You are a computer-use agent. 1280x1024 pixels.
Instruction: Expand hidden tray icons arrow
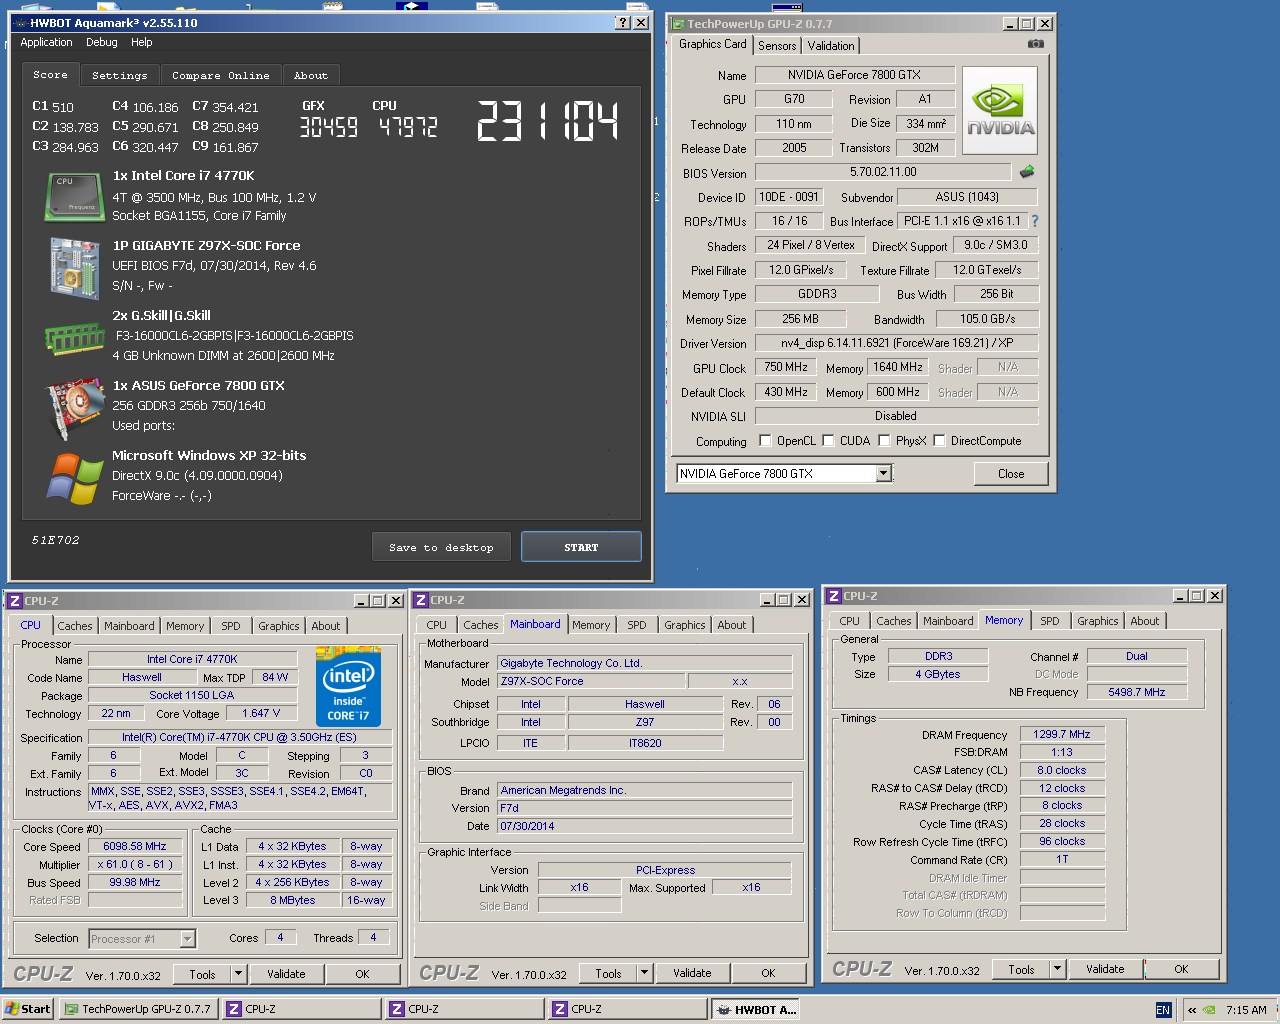(x=1192, y=1010)
